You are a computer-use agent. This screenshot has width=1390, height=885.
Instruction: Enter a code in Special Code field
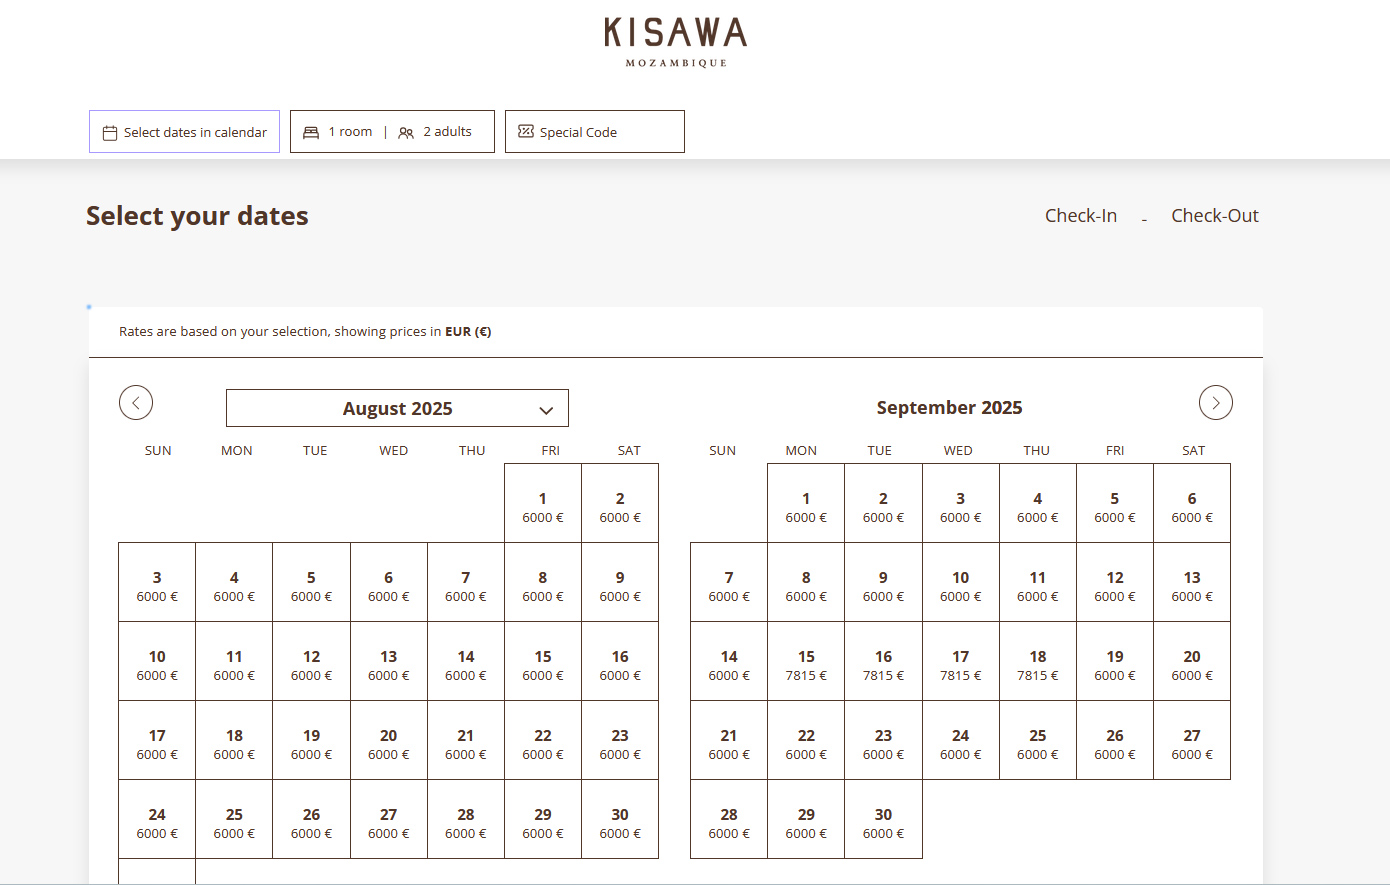click(595, 132)
